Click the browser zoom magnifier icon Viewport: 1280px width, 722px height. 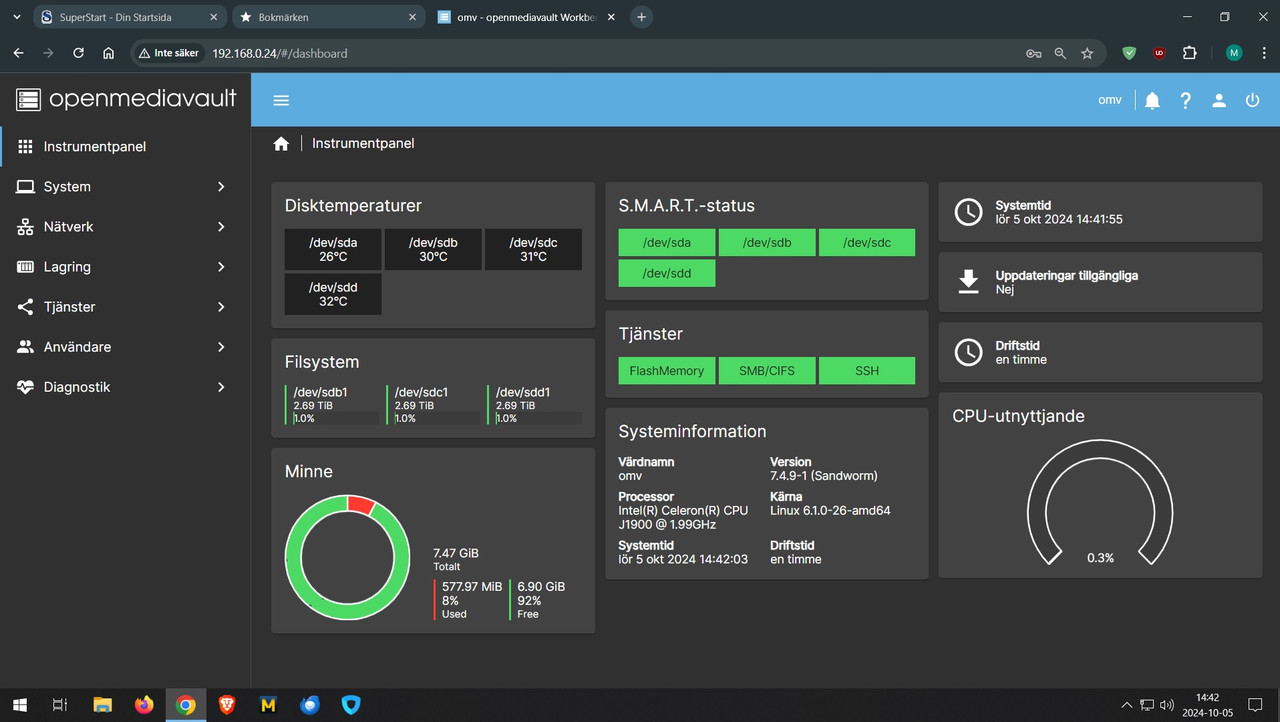coord(1060,53)
